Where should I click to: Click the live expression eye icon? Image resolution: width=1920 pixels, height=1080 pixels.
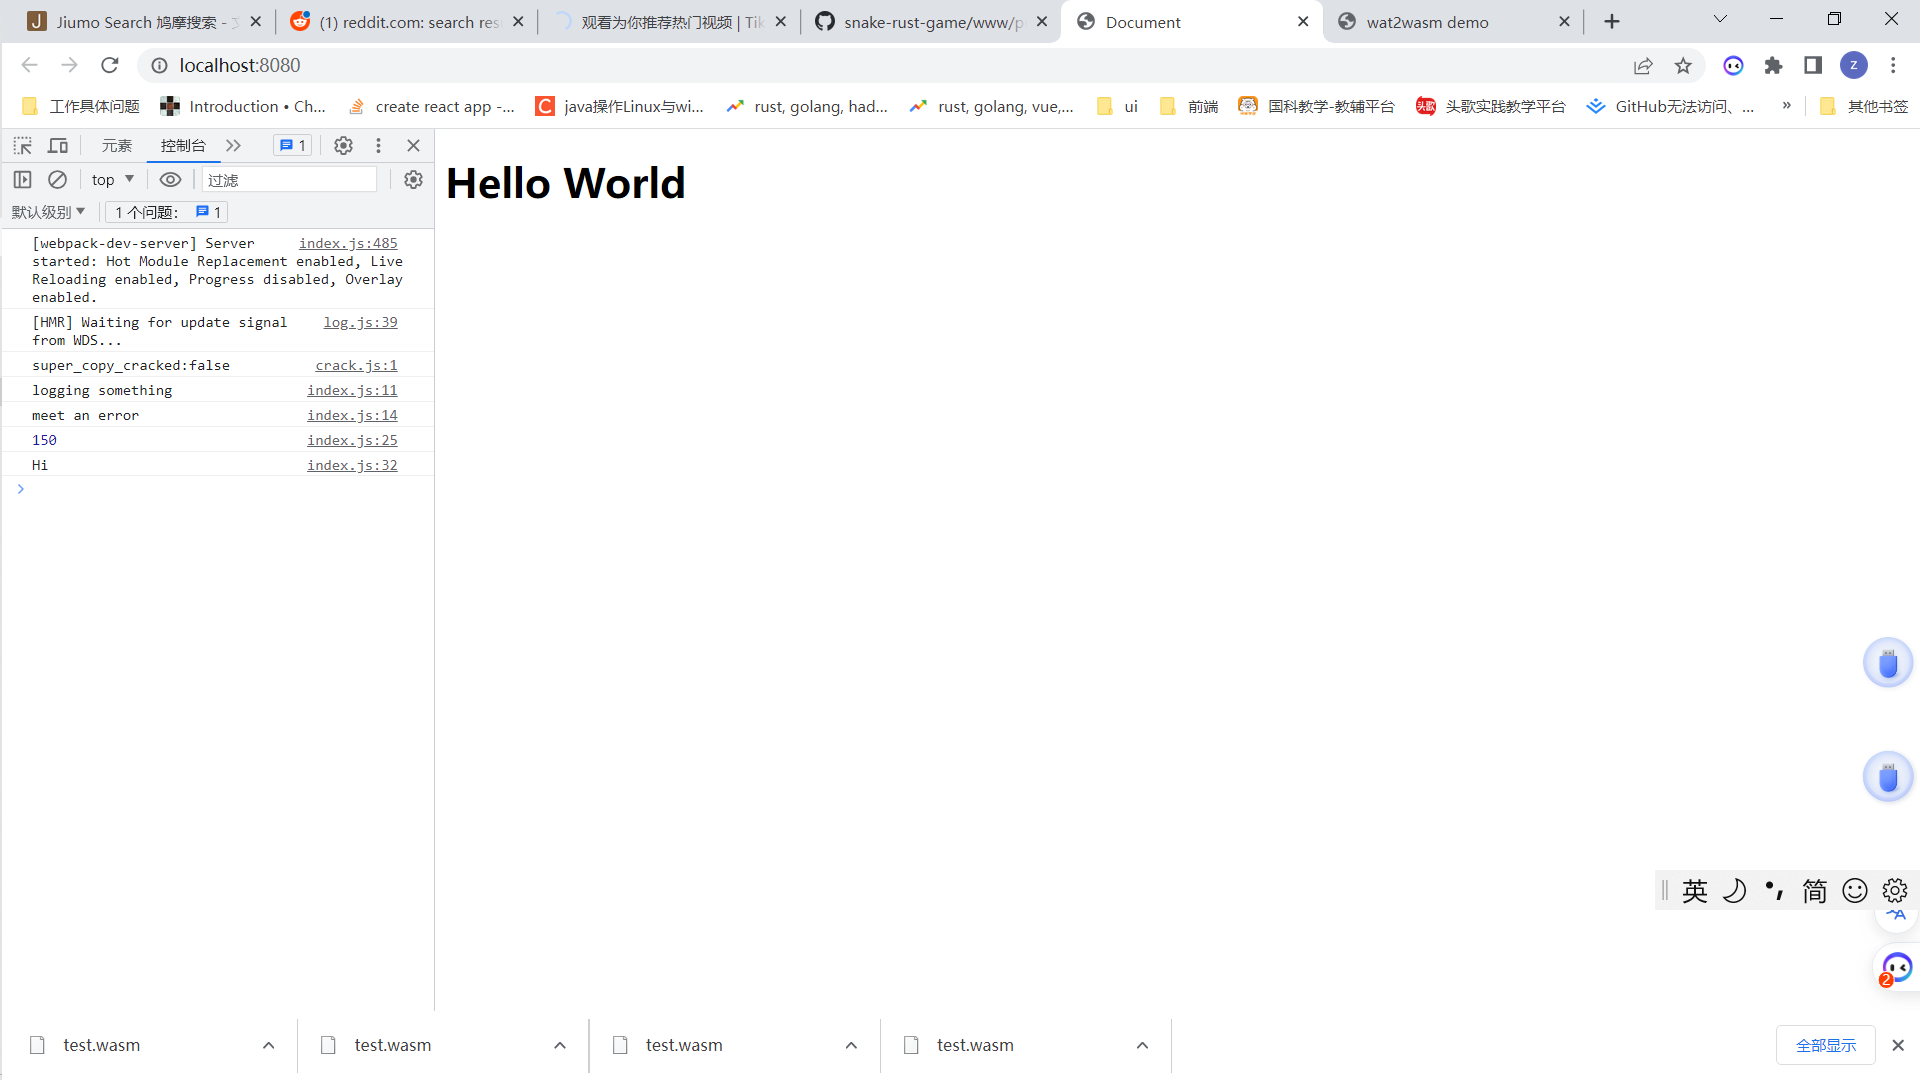[170, 180]
